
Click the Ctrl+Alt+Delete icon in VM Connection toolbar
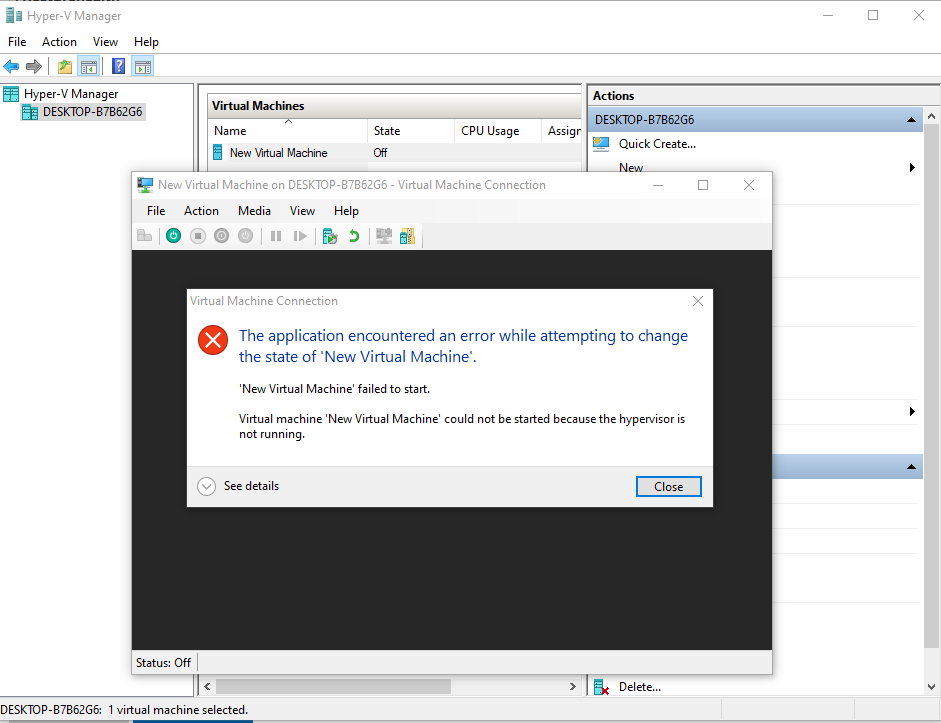[145, 236]
